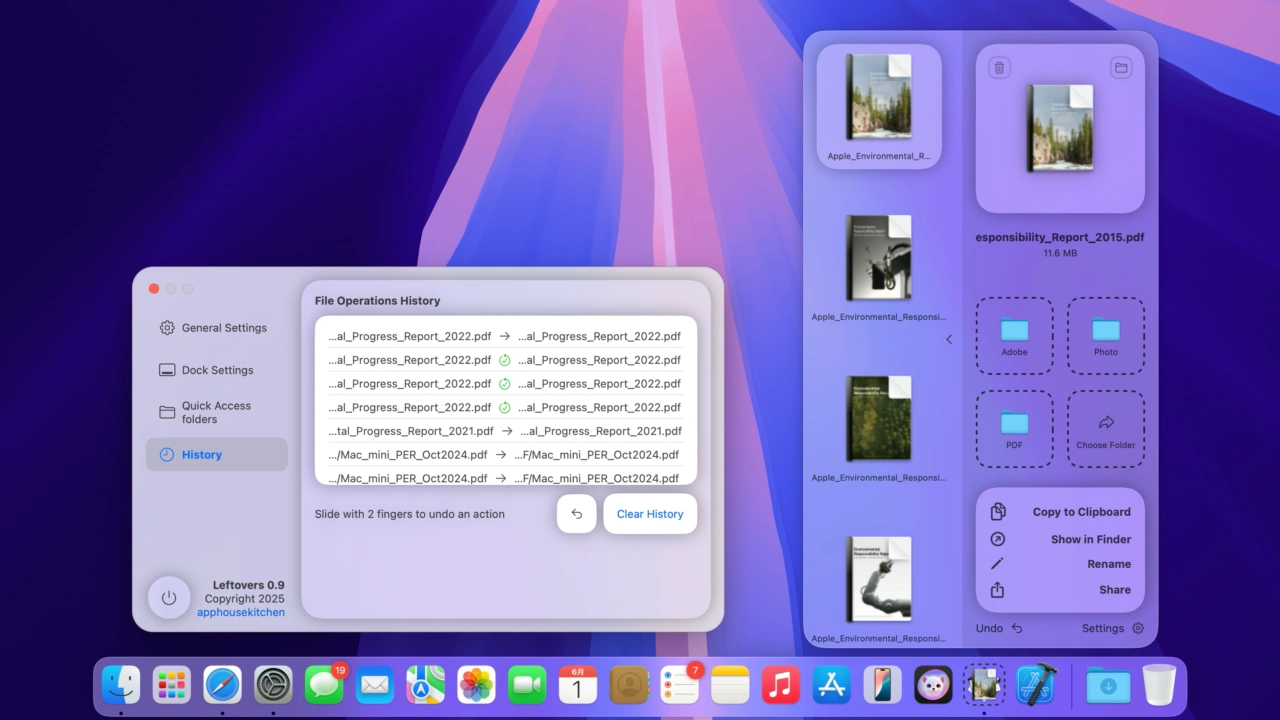
Task: Click the Choose Folder tile
Action: click(x=1105, y=428)
